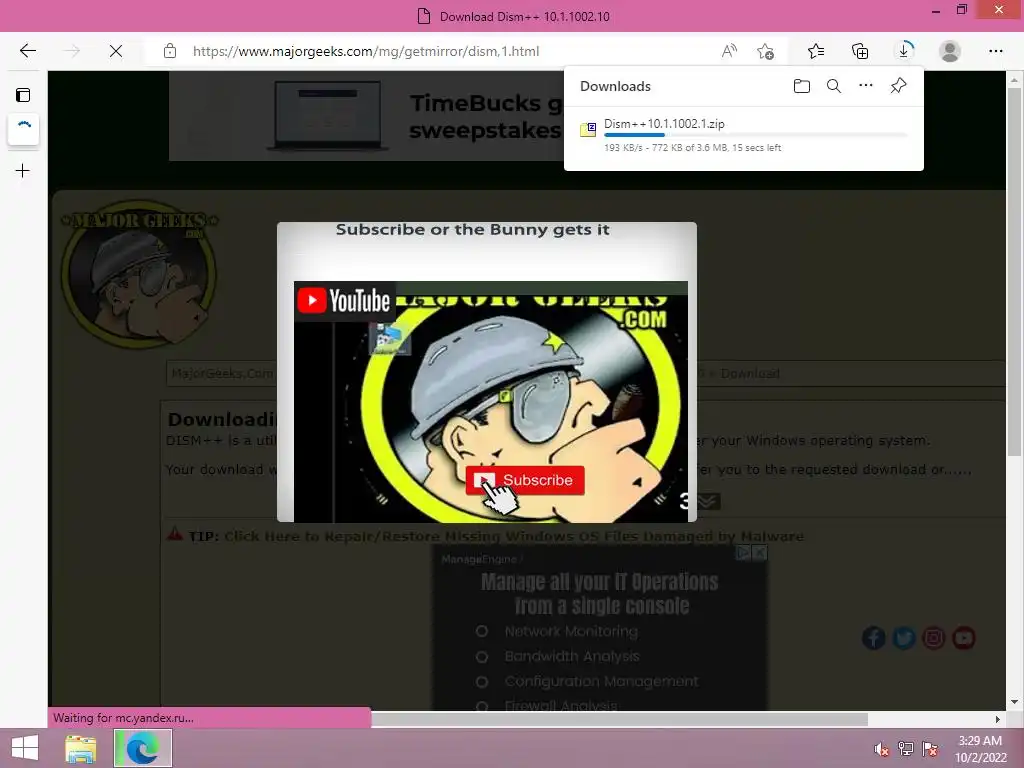Click the address bar URL

(x=366, y=51)
